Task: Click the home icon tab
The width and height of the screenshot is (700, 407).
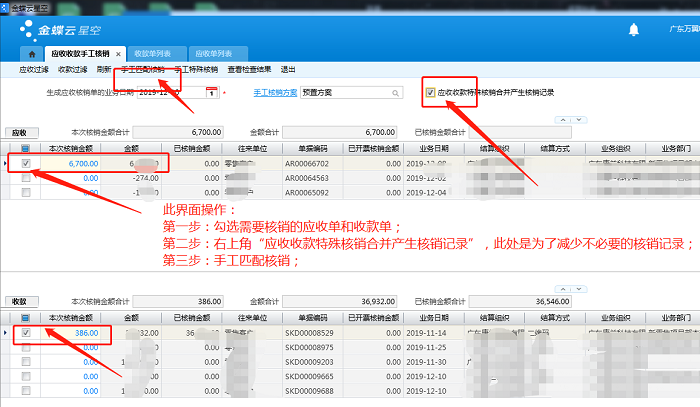Action: 32,52
